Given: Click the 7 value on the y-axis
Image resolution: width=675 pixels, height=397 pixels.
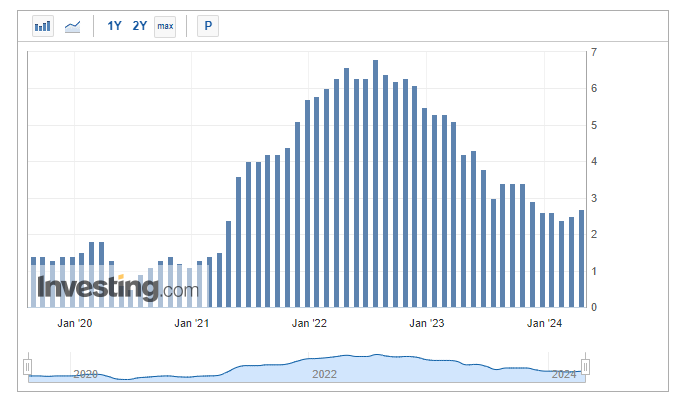Looking at the screenshot, I should (x=594, y=52).
